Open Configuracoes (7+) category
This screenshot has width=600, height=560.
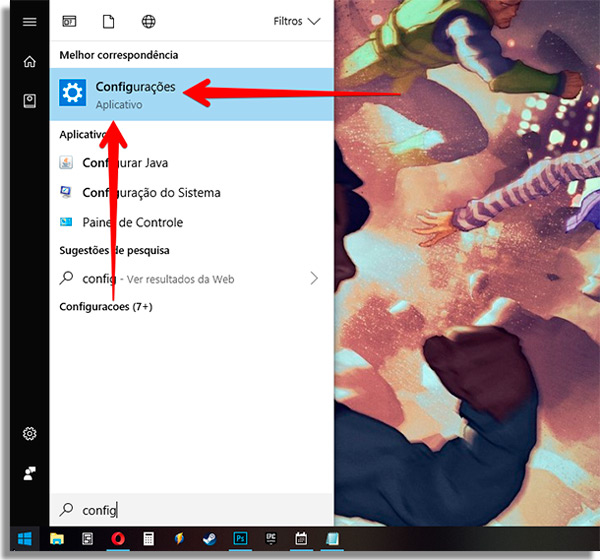coord(106,307)
